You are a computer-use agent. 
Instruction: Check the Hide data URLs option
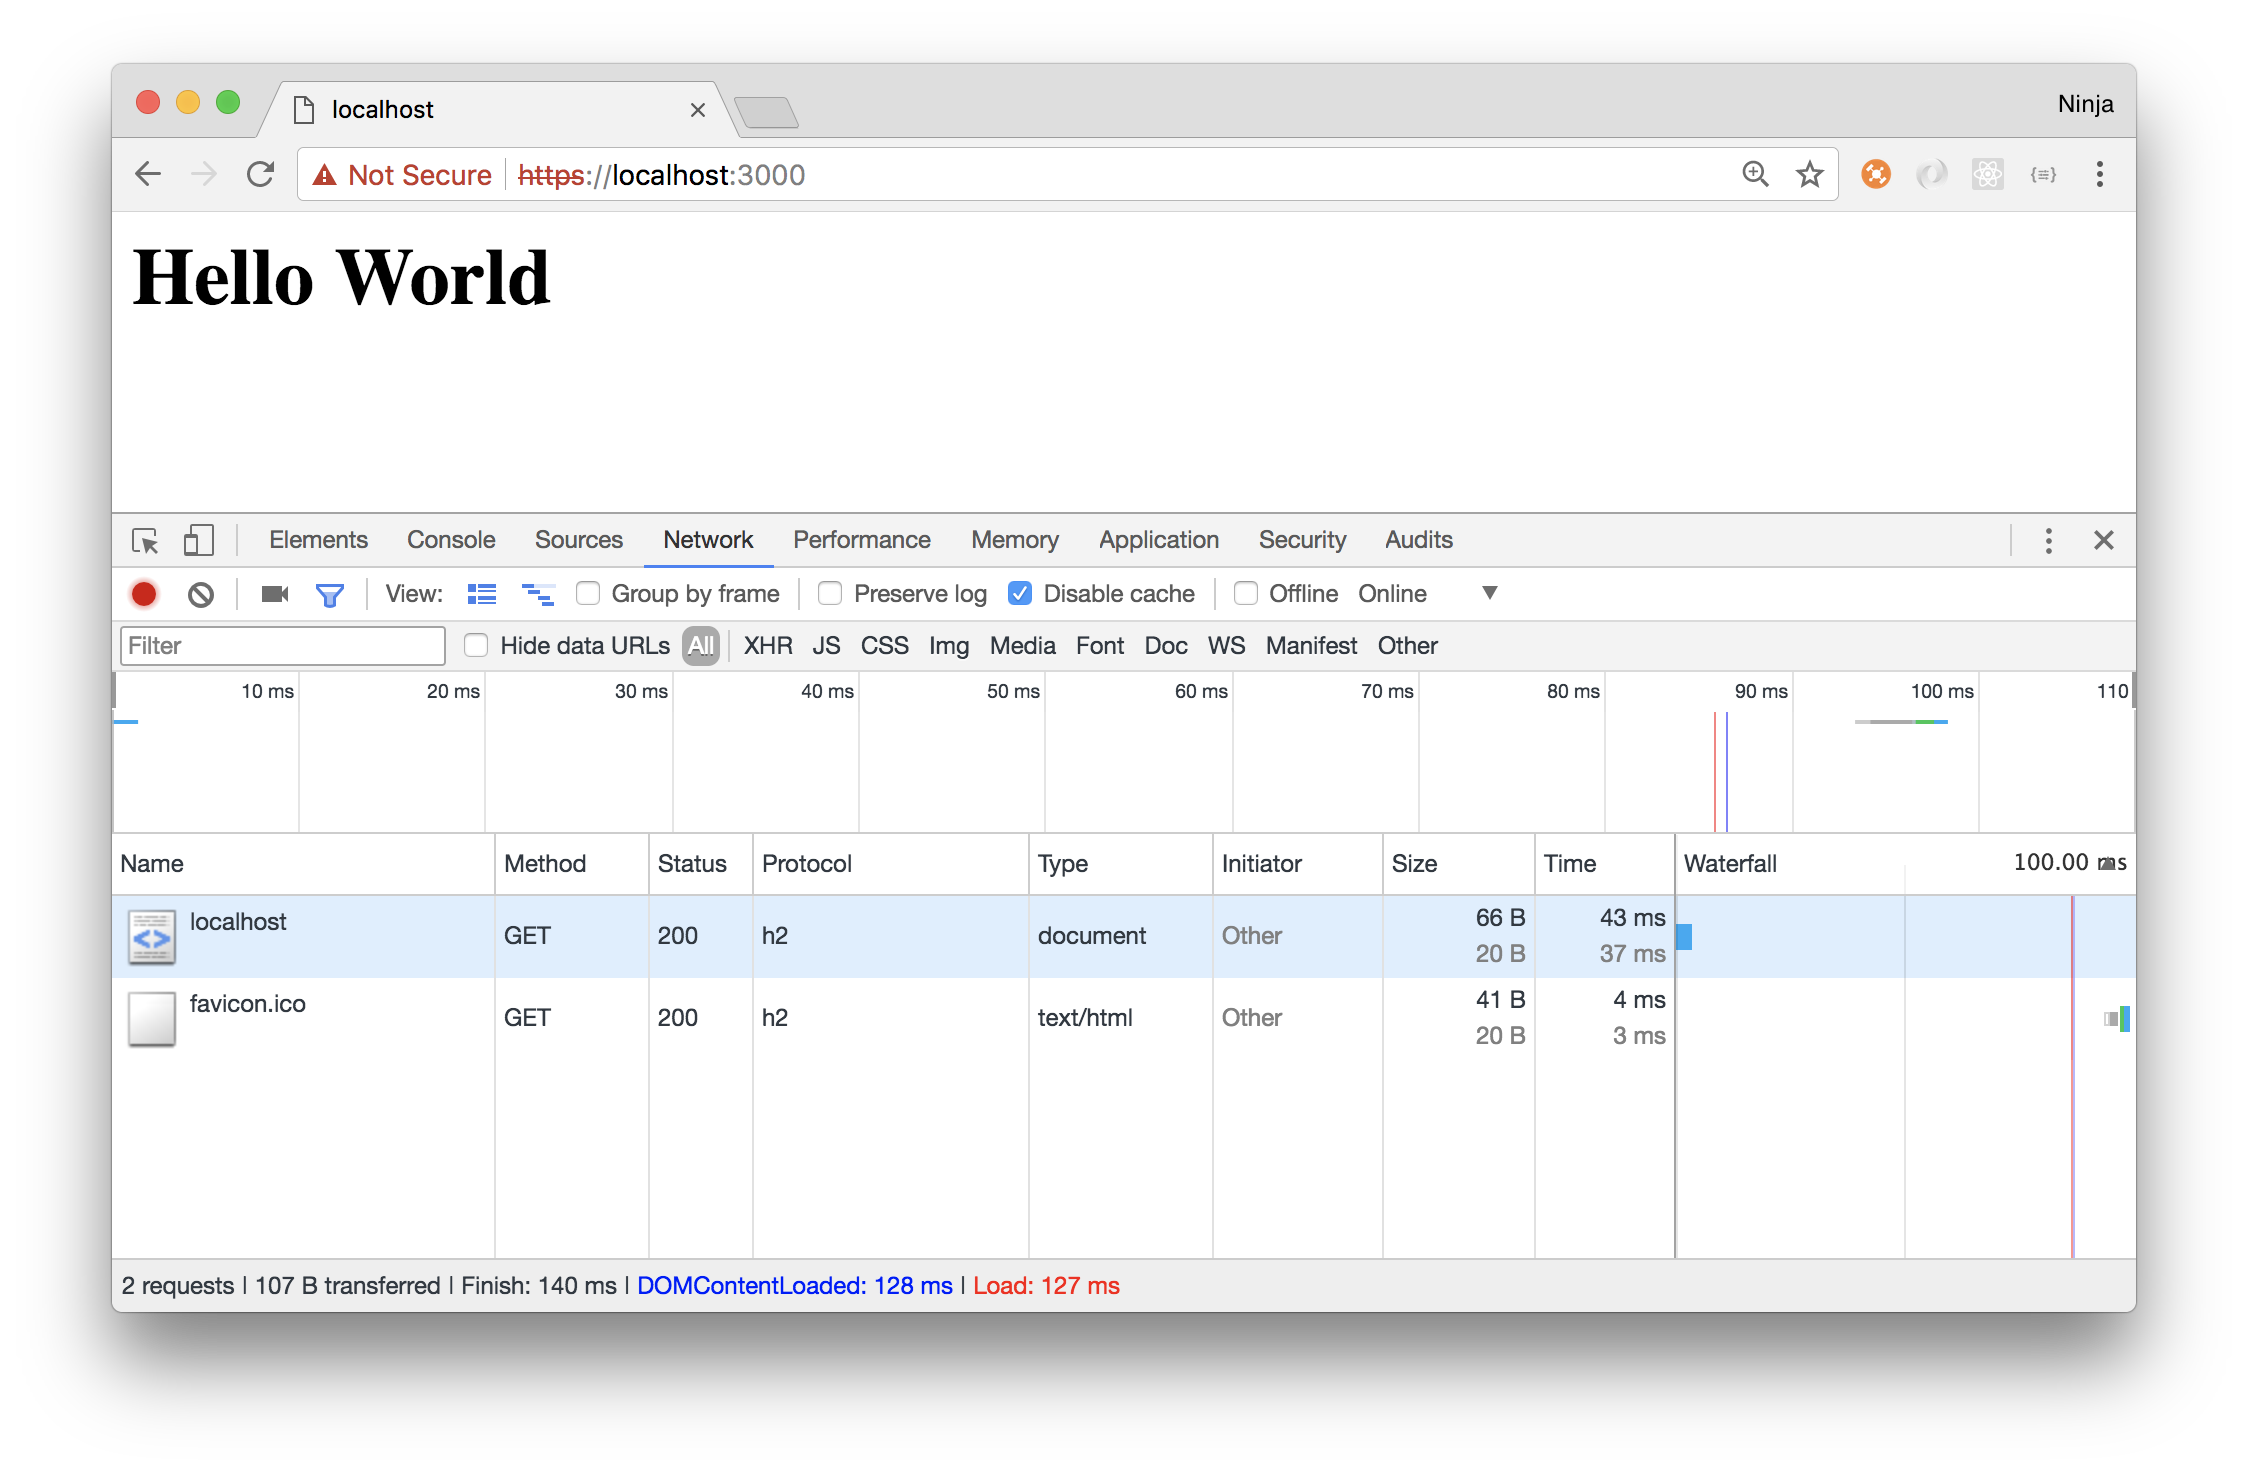pos(476,646)
